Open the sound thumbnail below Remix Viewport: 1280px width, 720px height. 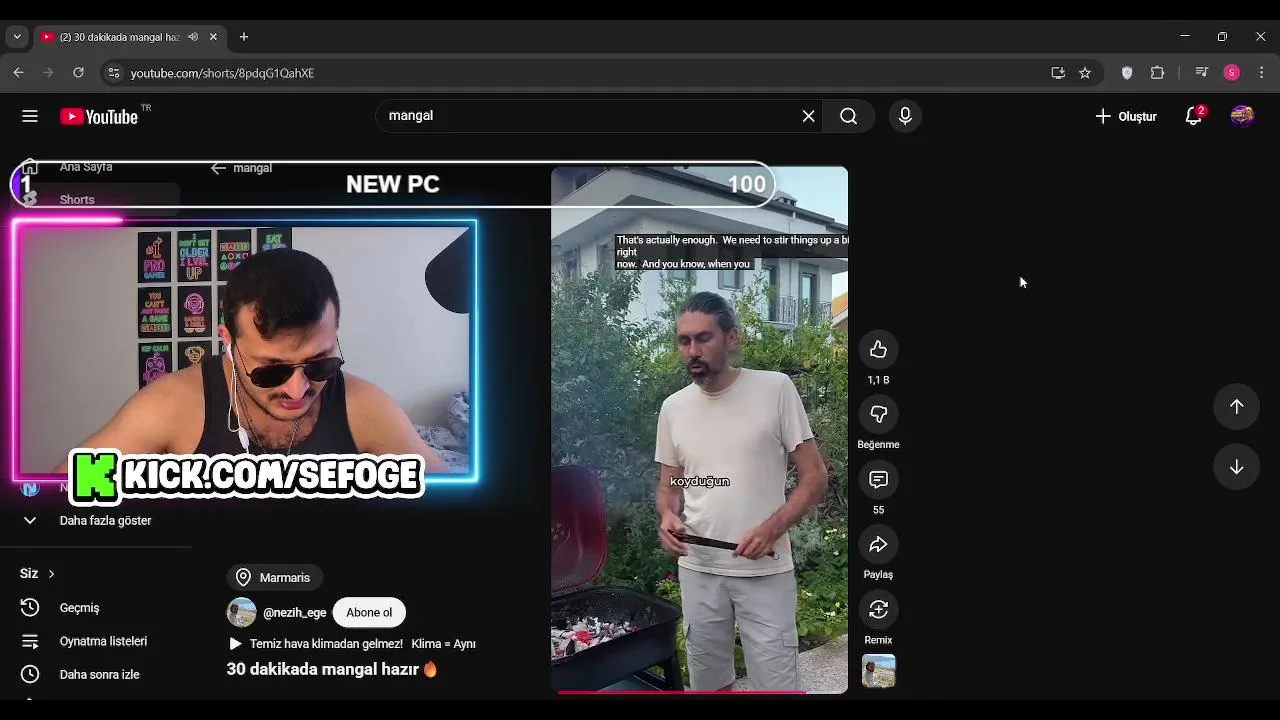coord(879,671)
